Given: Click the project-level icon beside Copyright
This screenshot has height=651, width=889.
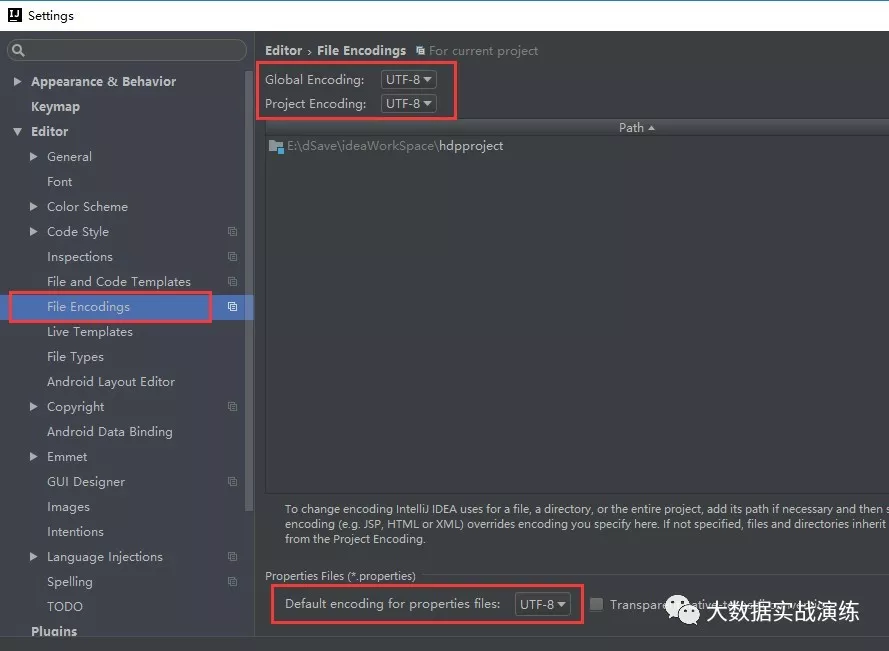Looking at the screenshot, I should point(232,407).
